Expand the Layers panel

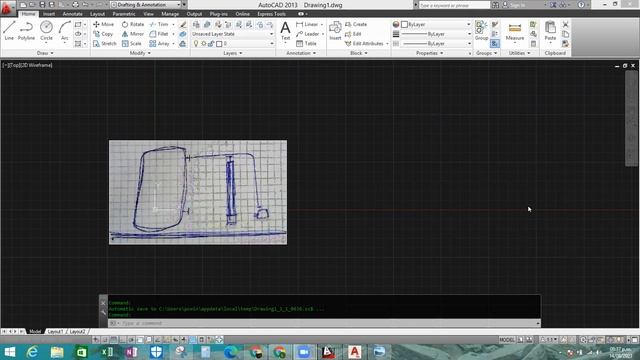click(233, 53)
